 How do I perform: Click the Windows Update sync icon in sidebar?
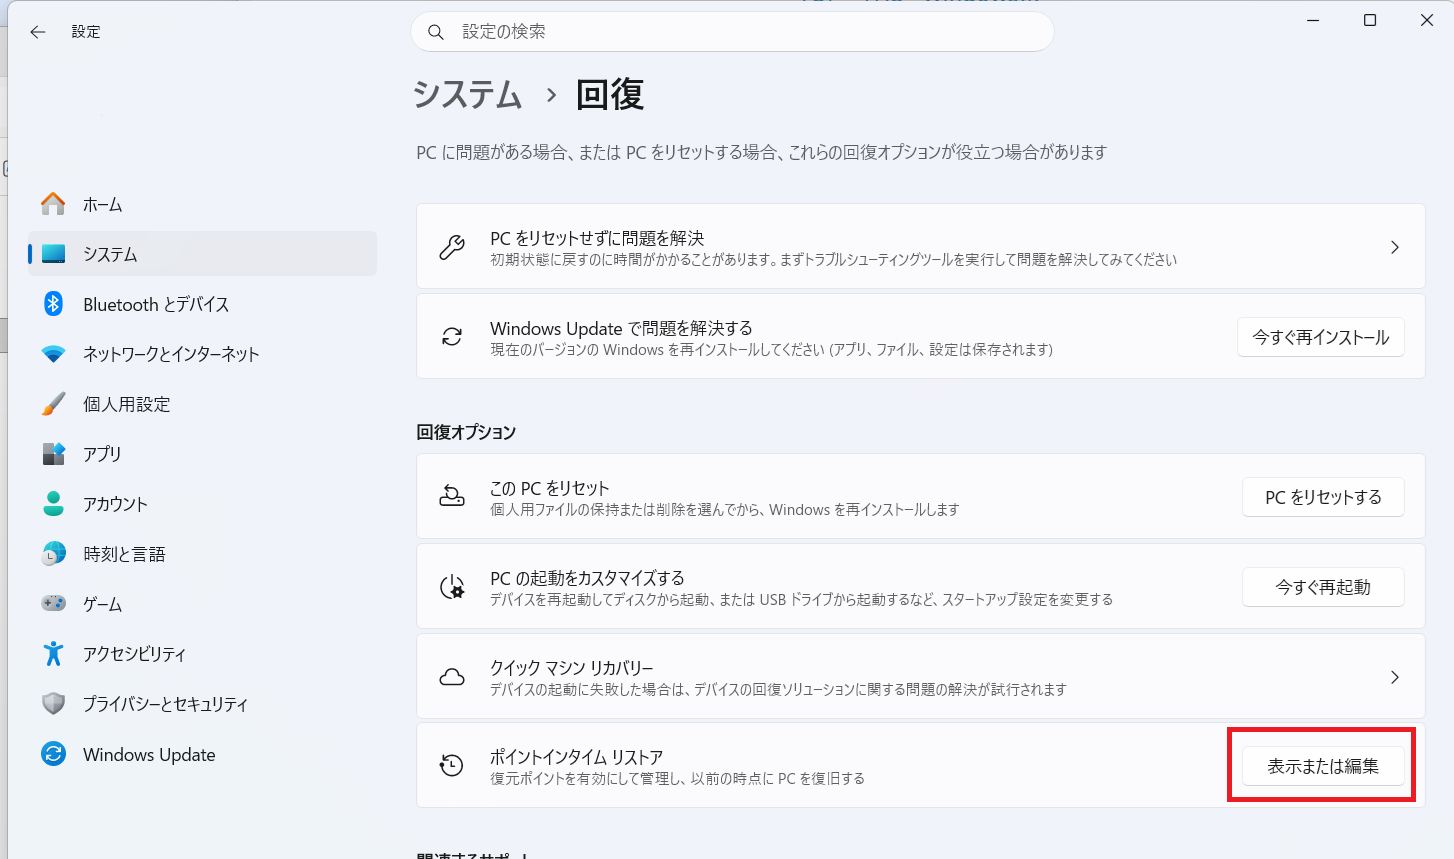53,754
